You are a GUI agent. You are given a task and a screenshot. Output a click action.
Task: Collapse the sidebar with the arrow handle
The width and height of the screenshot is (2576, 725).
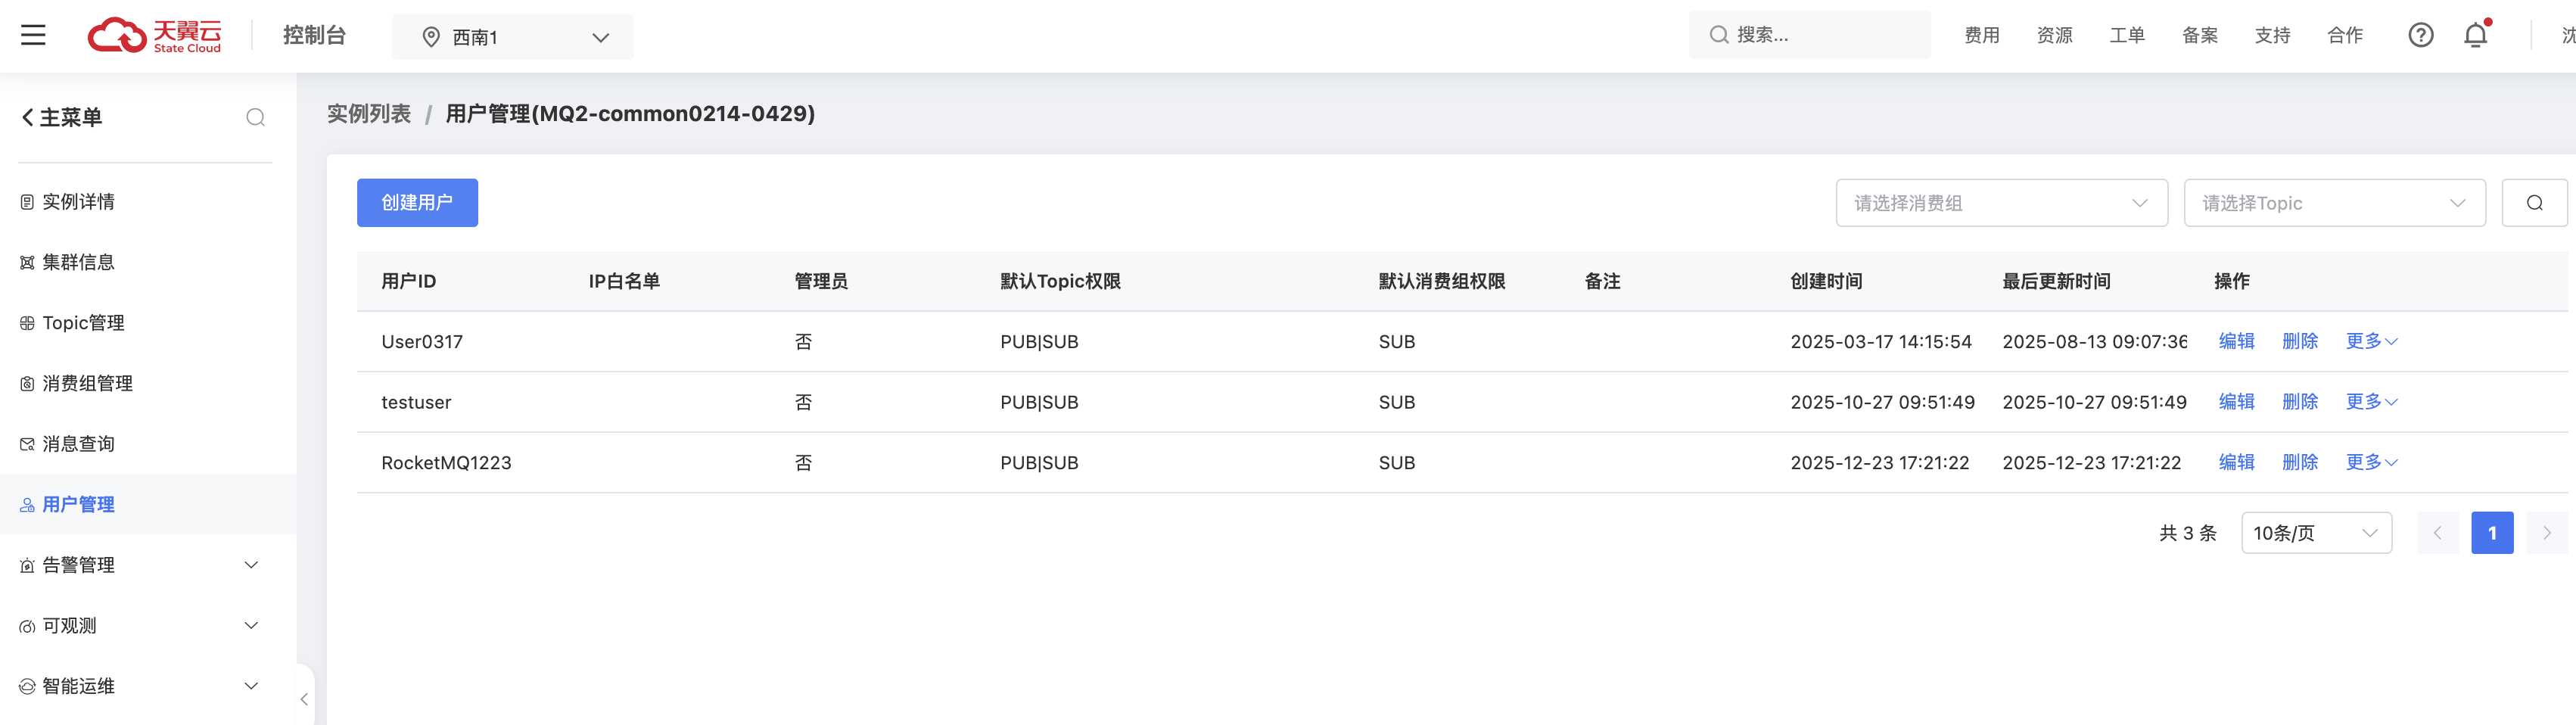tap(304, 699)
